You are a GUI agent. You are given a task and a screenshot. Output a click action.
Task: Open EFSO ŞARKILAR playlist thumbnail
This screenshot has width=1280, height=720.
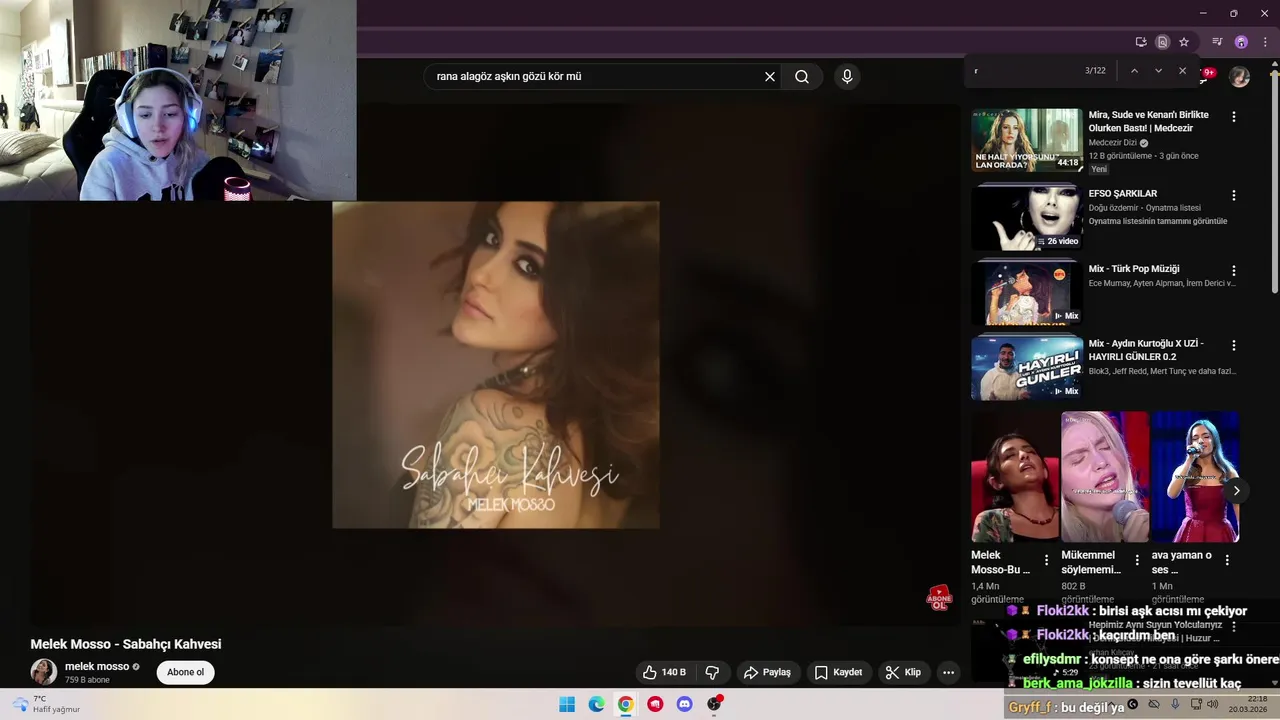(1027, 217)
